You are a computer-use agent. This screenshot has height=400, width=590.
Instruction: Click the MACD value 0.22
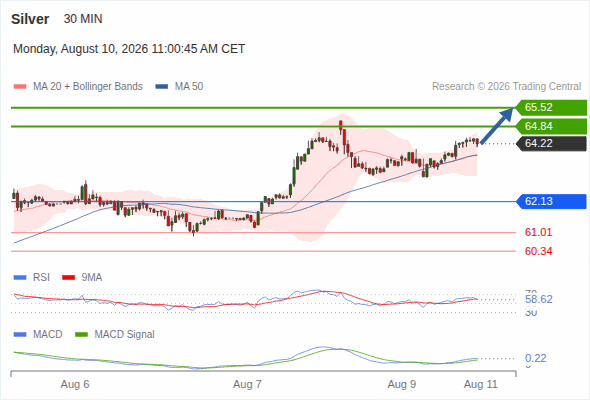click(x=535, y=358)
